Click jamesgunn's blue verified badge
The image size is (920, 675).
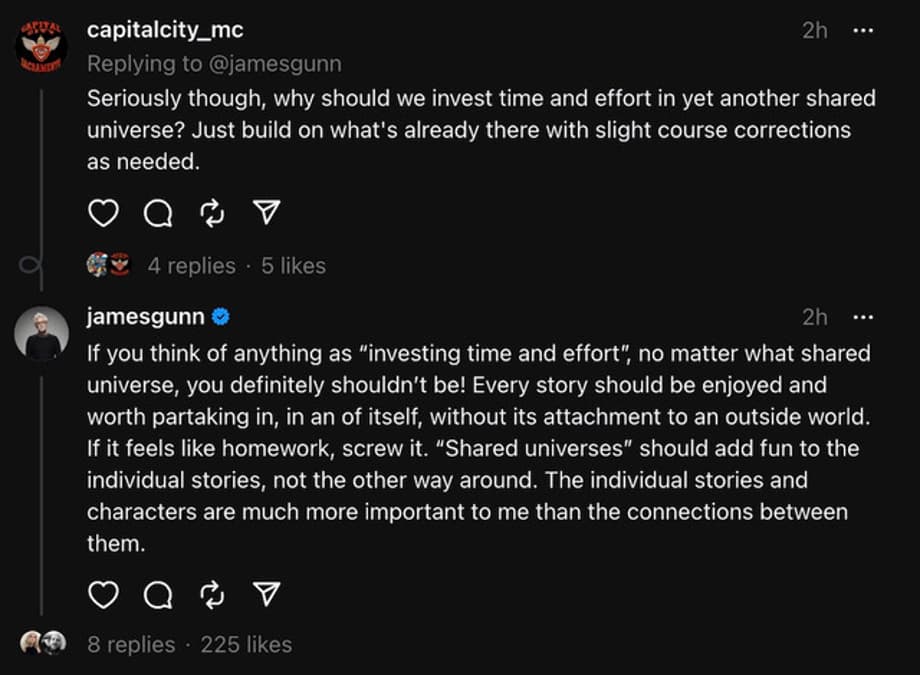coord(222,317)
